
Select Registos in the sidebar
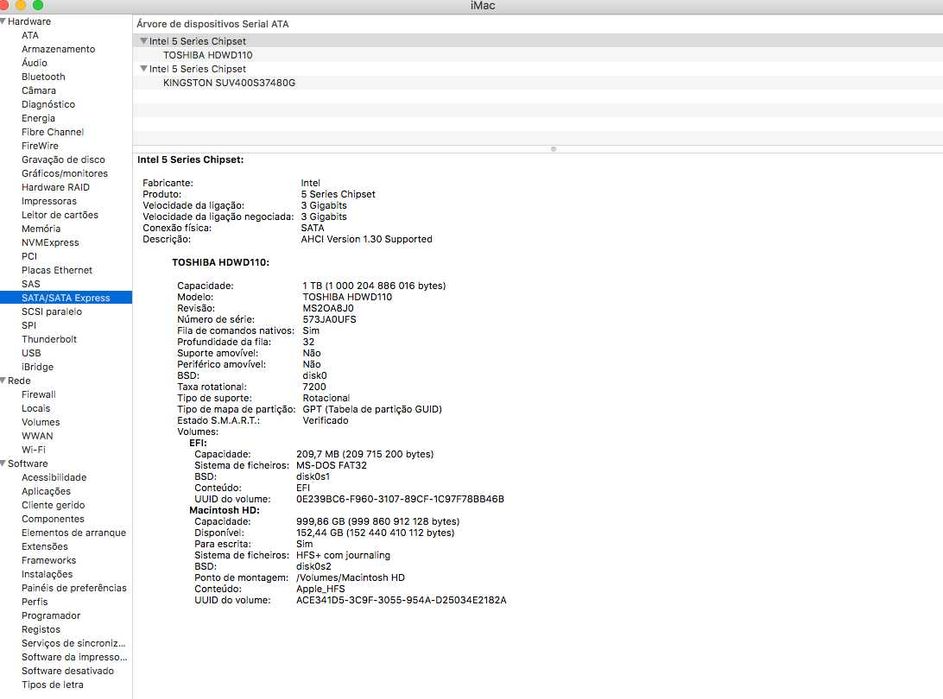41,630
